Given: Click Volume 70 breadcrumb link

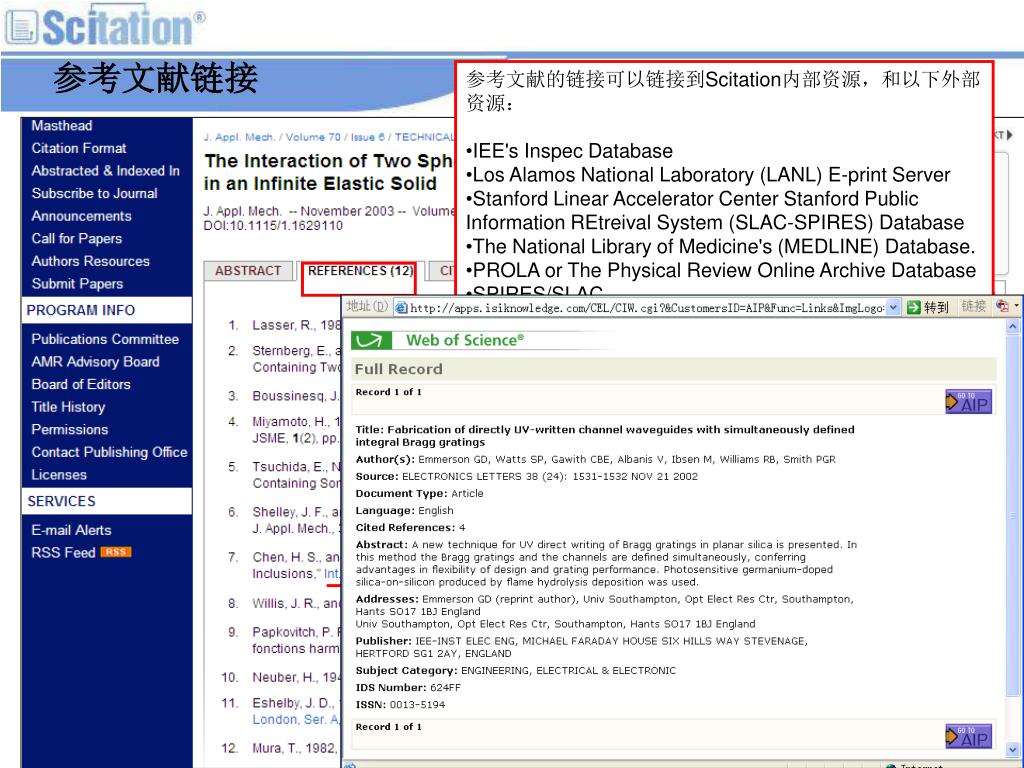Looking at the screenshot, I should pyautogui.click(x=313, y=137).
